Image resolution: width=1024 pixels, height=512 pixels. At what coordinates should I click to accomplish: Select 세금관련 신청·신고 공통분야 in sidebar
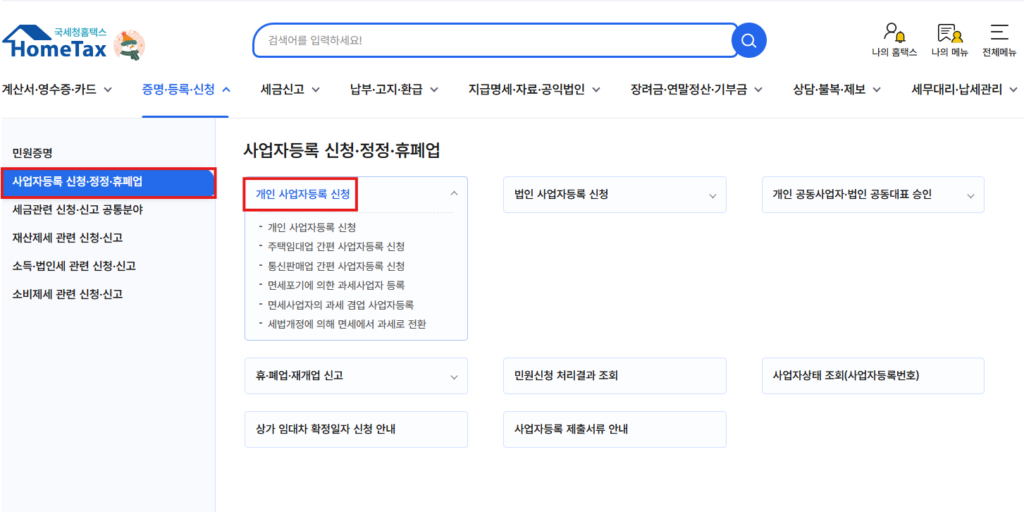click(x=78, y=210)
